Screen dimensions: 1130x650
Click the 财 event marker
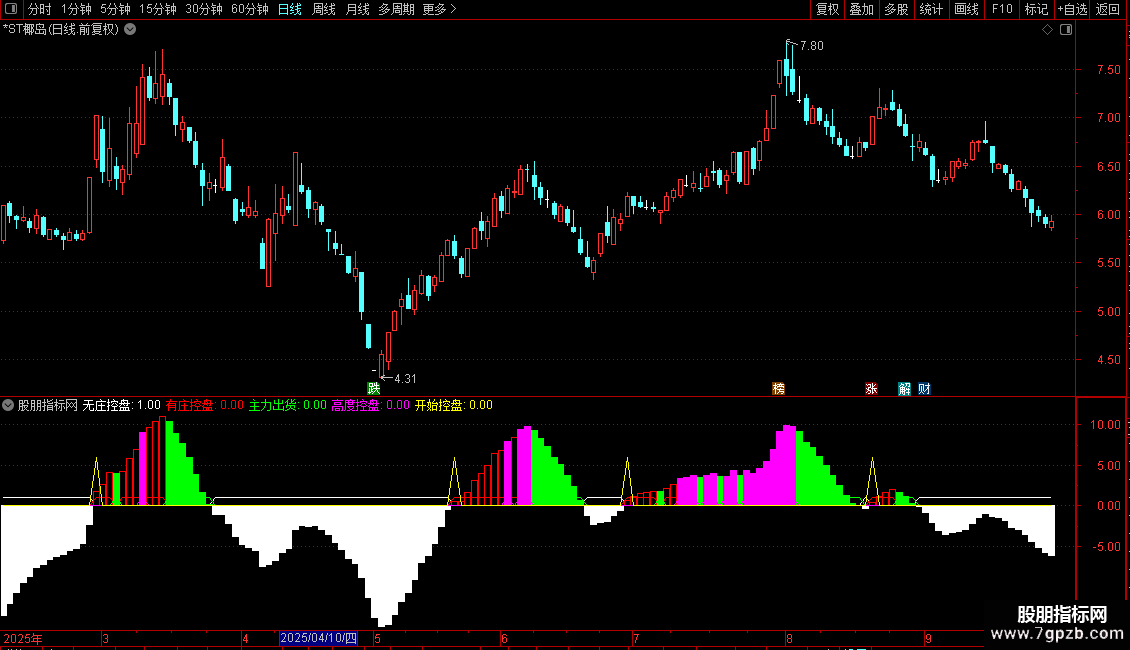[x=924, y=388]
